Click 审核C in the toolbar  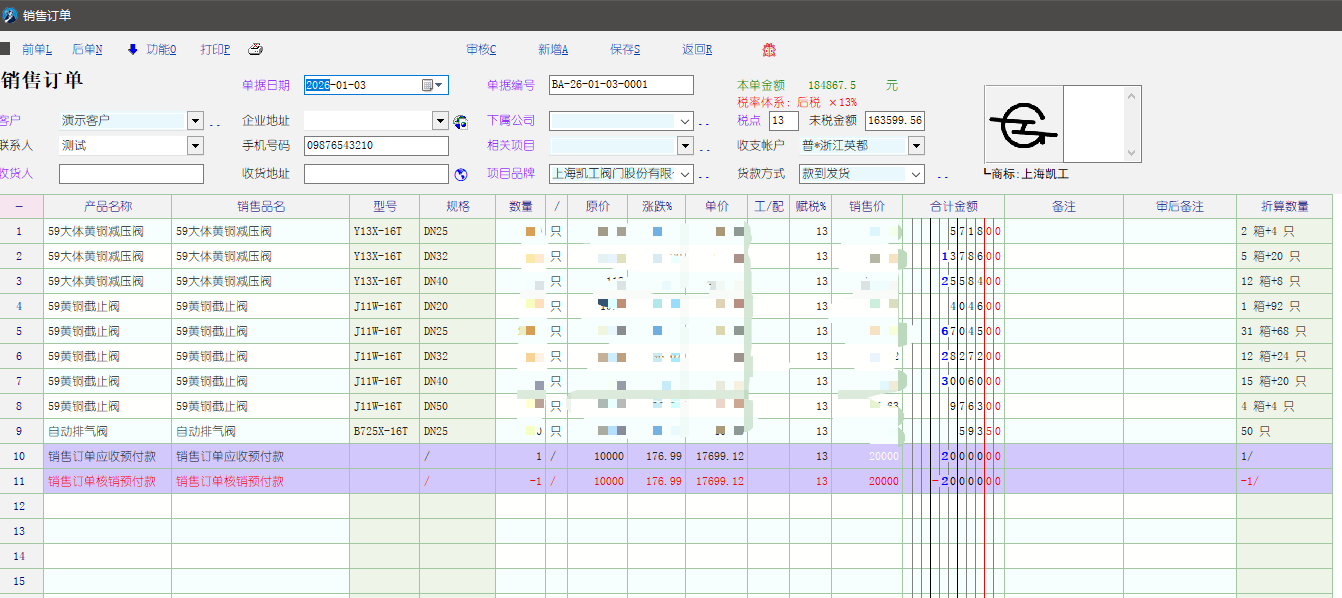coord(481,49)
